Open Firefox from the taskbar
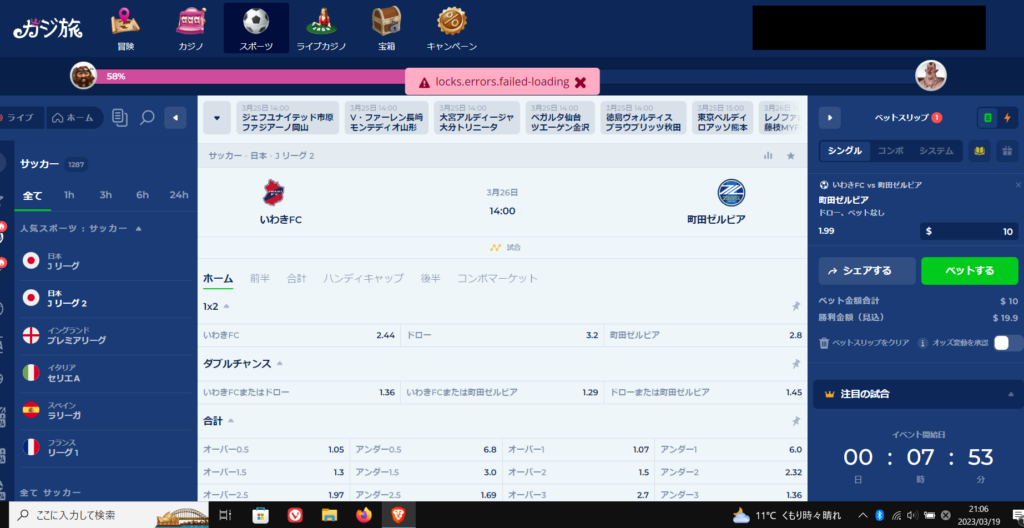 coord(364,515)
